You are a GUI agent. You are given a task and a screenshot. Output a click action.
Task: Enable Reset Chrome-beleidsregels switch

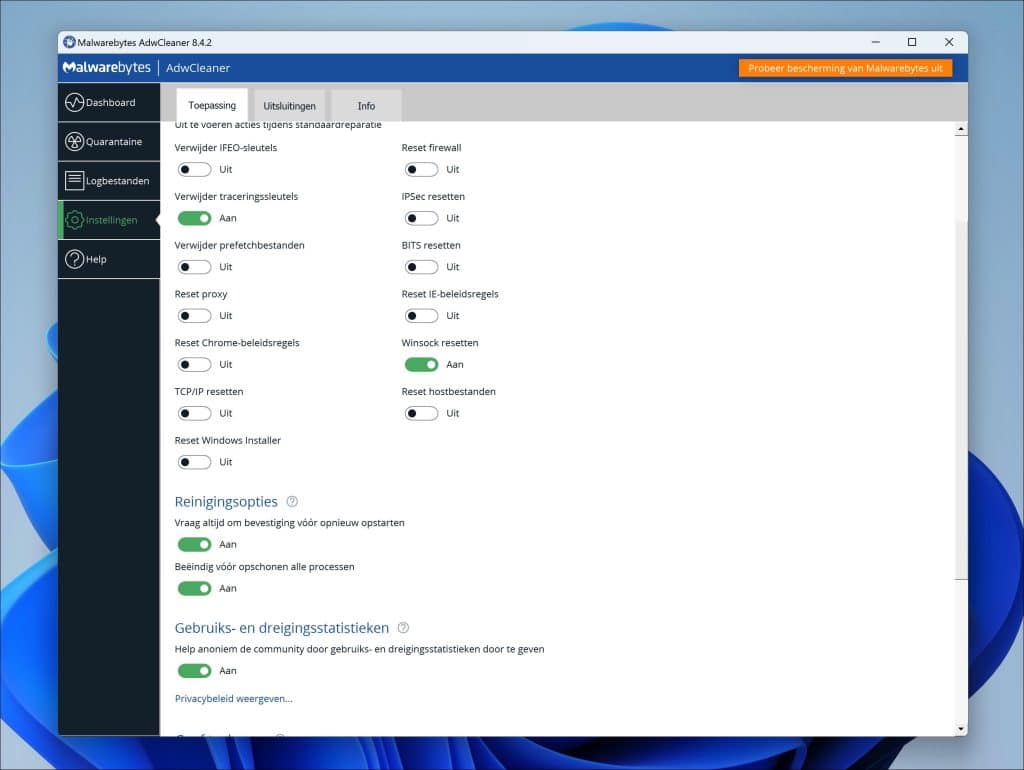194,364
